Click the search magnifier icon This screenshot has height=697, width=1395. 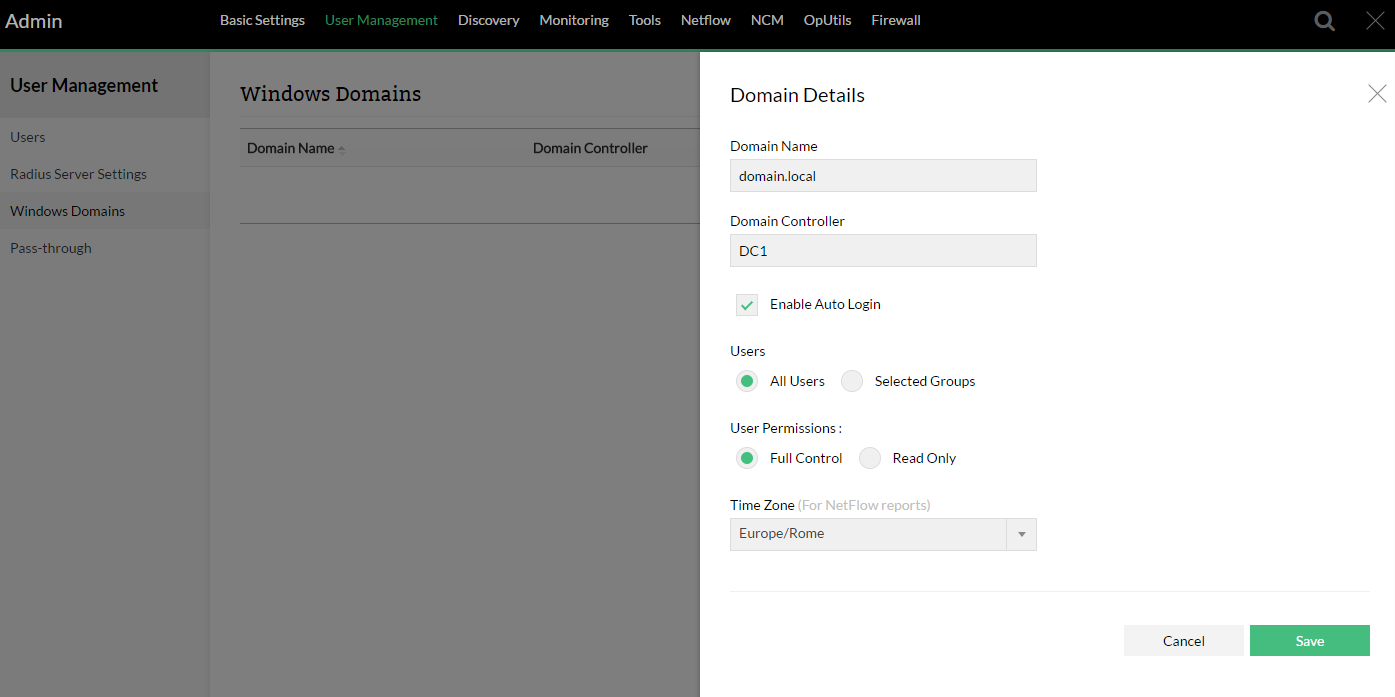coord(1324,21)
